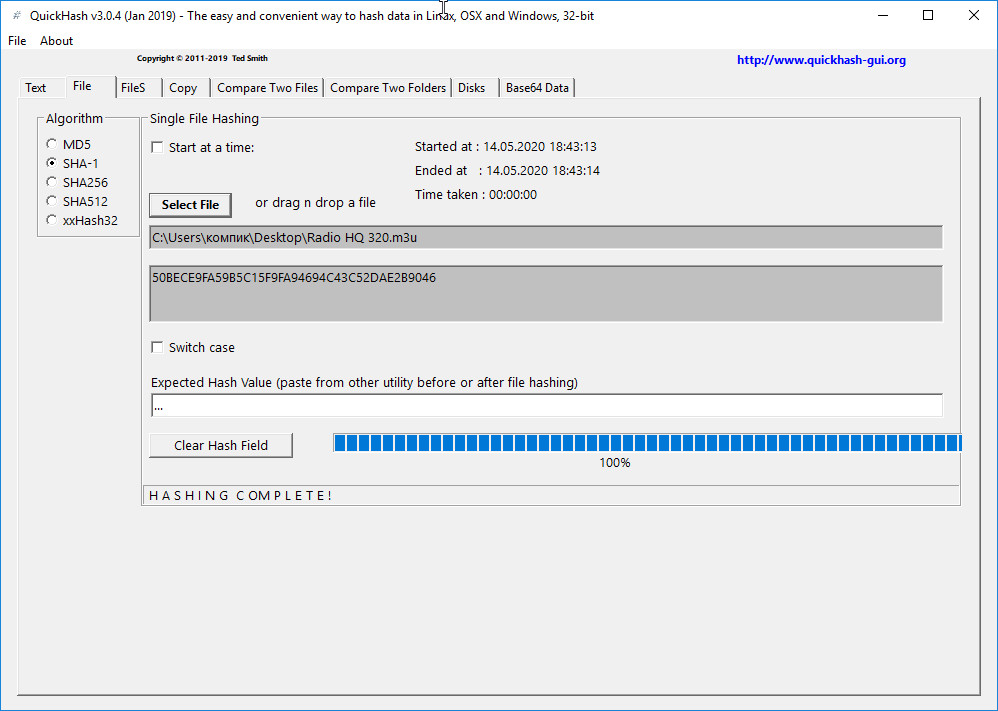Click the Started at timestamp text
The width and height of the screenshot is (998, 711).
point(506,147)
